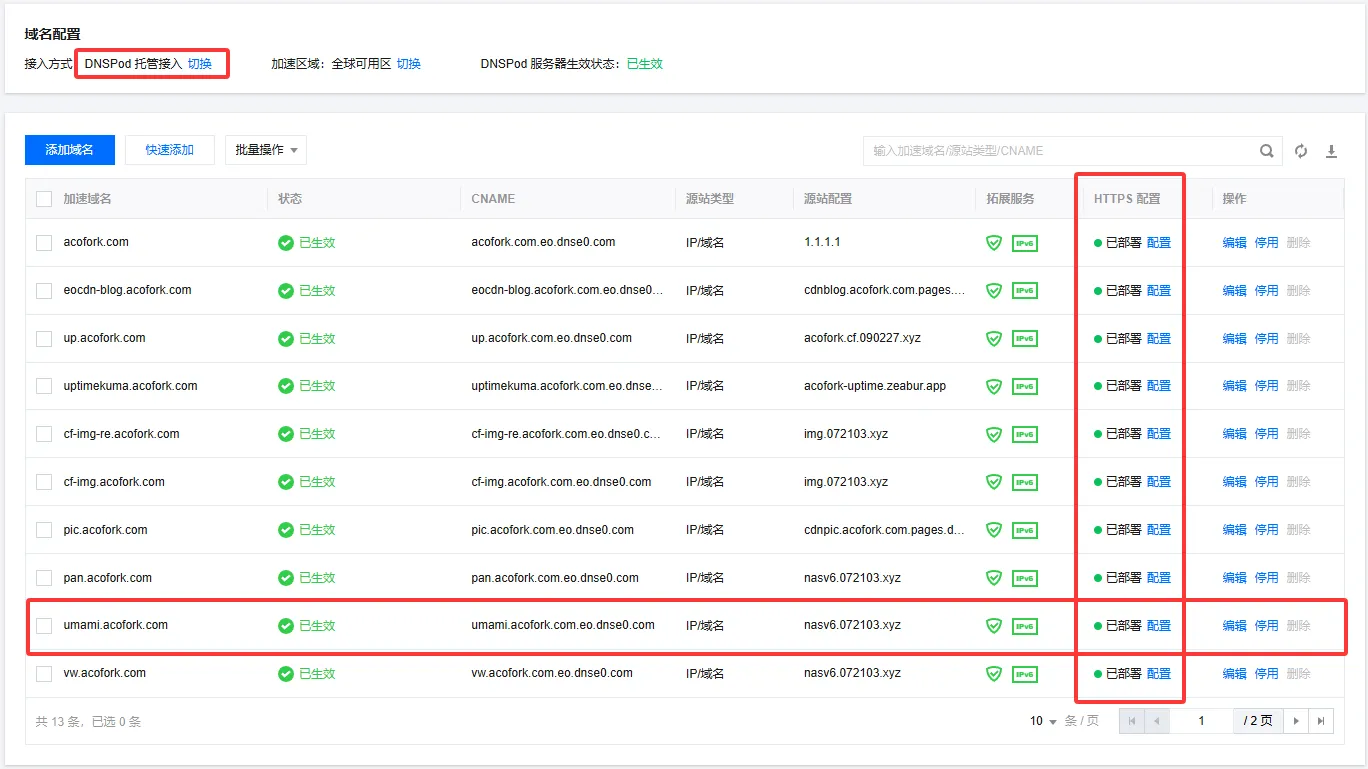Click 配置 in pic.acofork.com HTTPS column
This screenshot has height=769, width=1368.
1158,530
